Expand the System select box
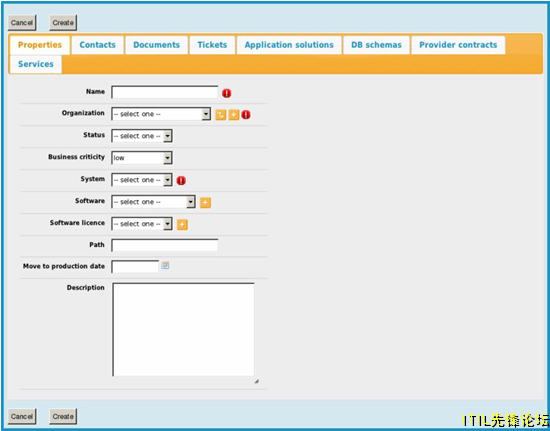The height and width of the screenshot is (431, 550). (142, 180)
